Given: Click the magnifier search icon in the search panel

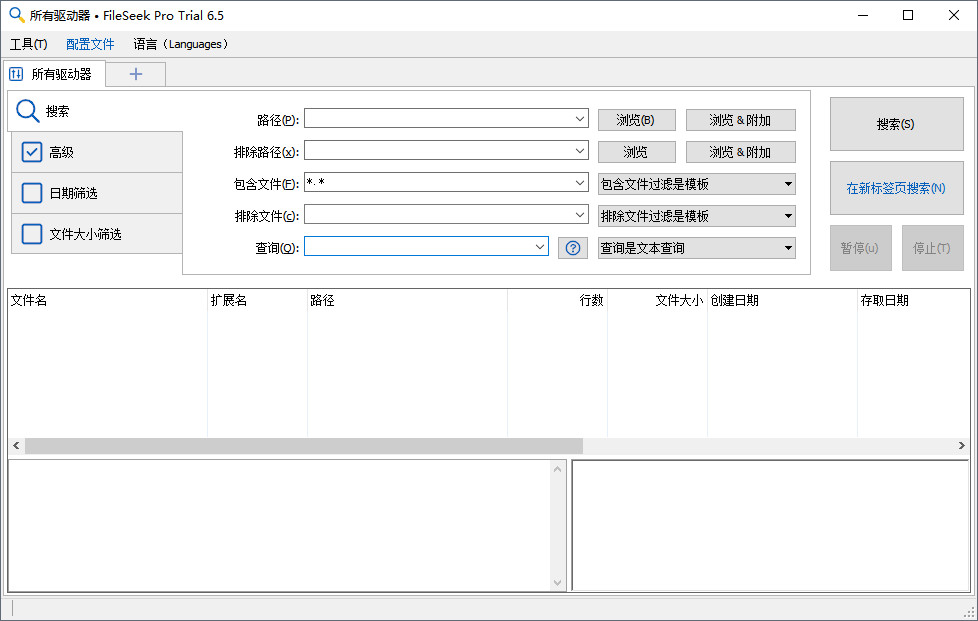Looking at the screenshot, I should pyautogui.click(x=27, y=110).
